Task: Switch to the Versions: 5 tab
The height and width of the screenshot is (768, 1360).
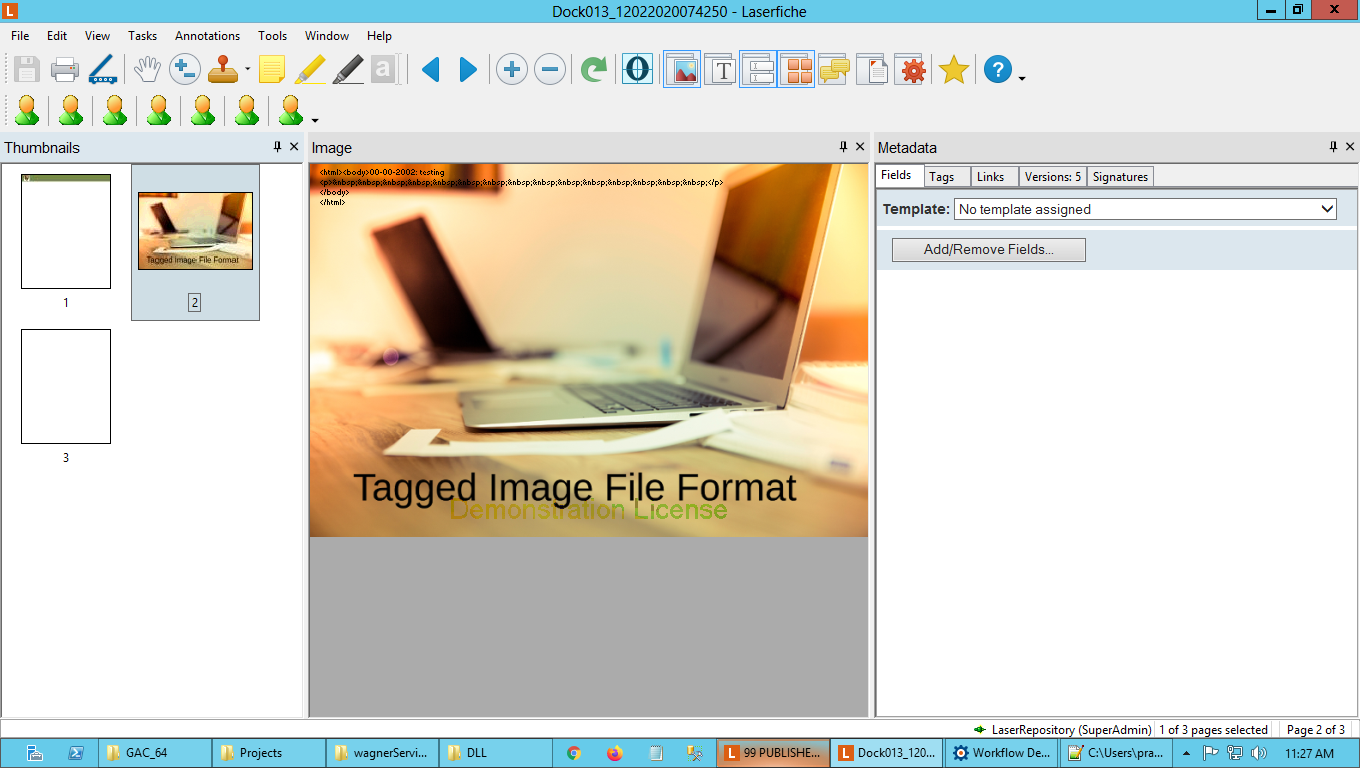Action: click(x=1052, y=177)
